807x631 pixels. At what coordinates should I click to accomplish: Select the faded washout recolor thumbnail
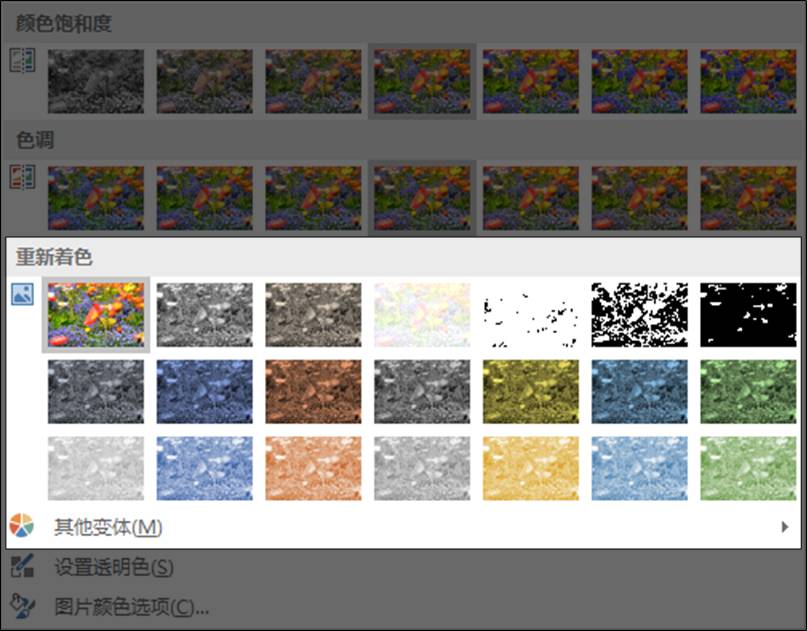[422, 314]
